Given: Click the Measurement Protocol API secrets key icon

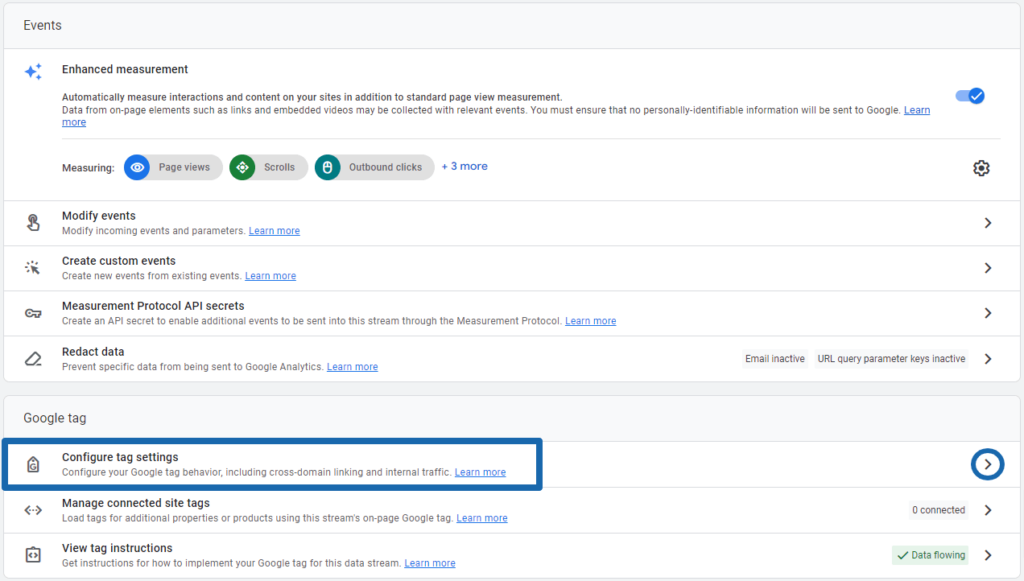Looking at the screenshot, I should click(33, 311).
